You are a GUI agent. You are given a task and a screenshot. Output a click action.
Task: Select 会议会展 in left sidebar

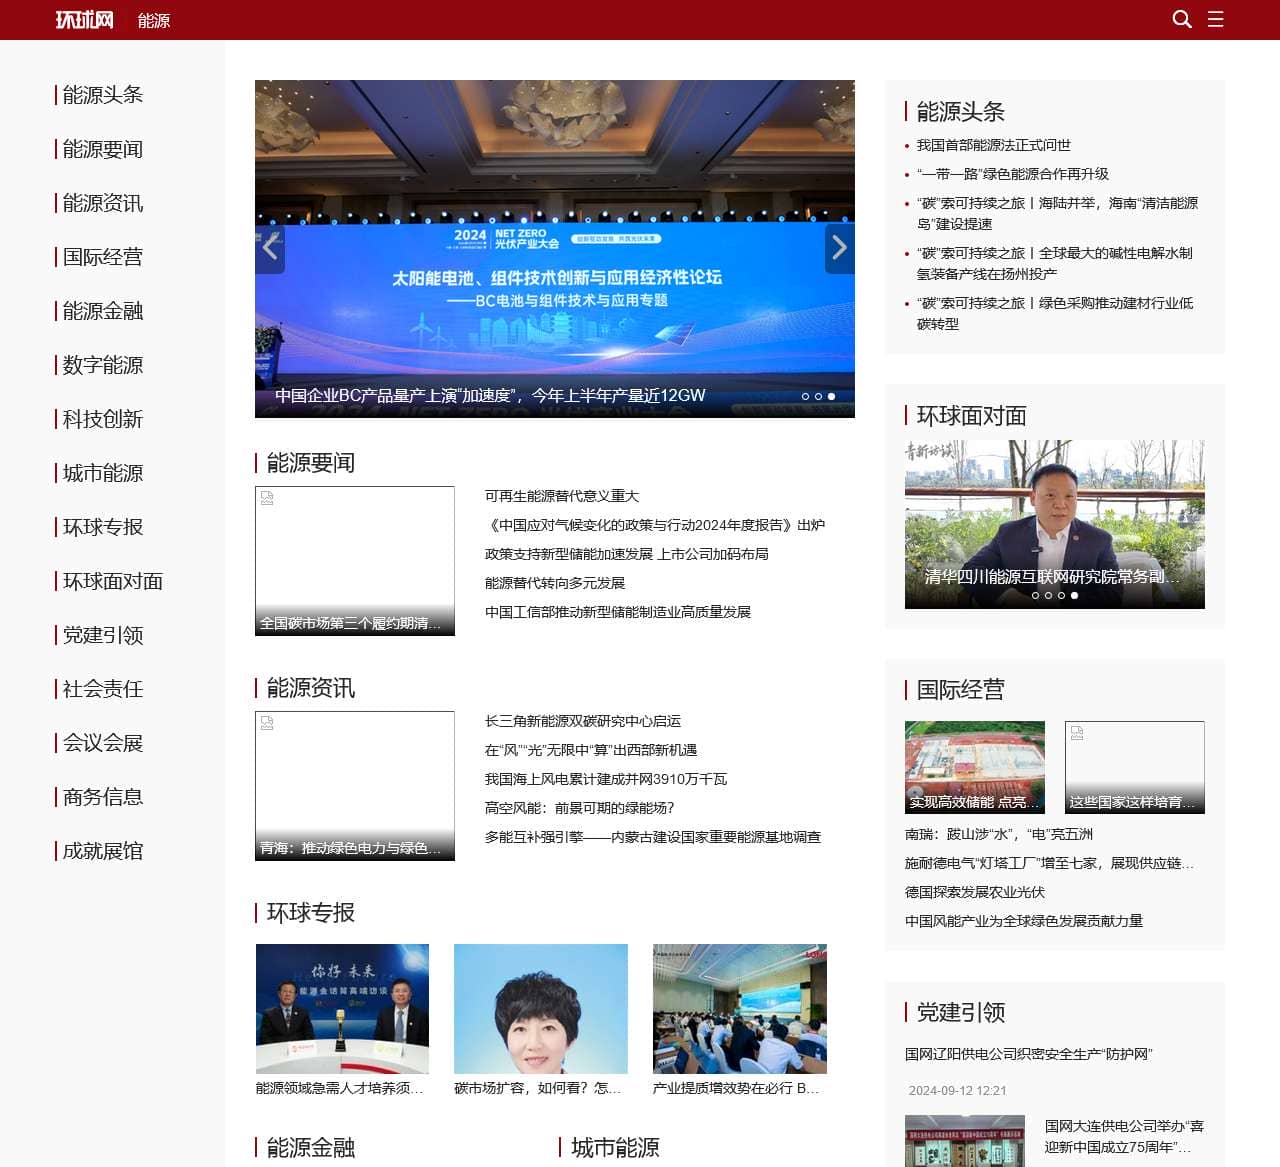click(x=102, y=743)
